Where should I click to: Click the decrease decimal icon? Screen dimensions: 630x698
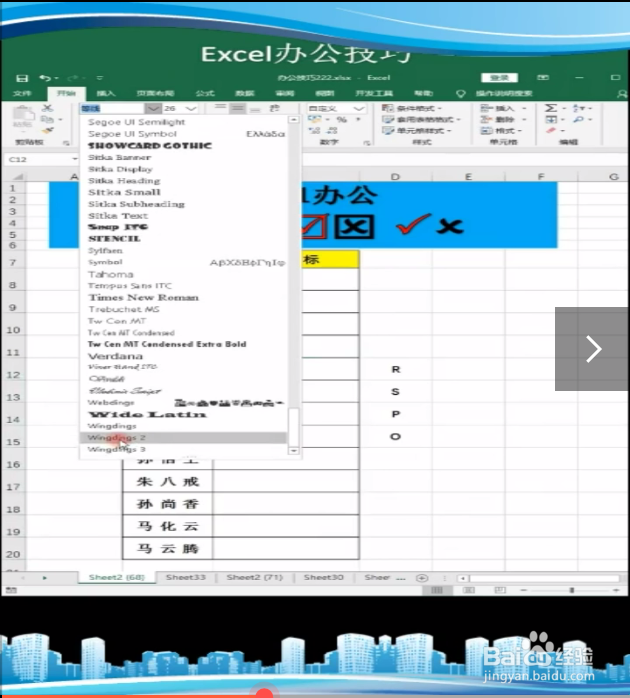coord(331,130)
